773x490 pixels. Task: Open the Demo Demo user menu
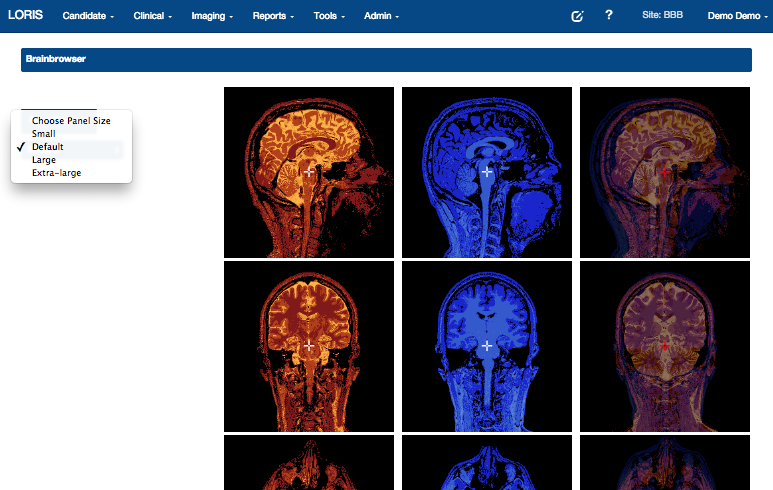737,16
